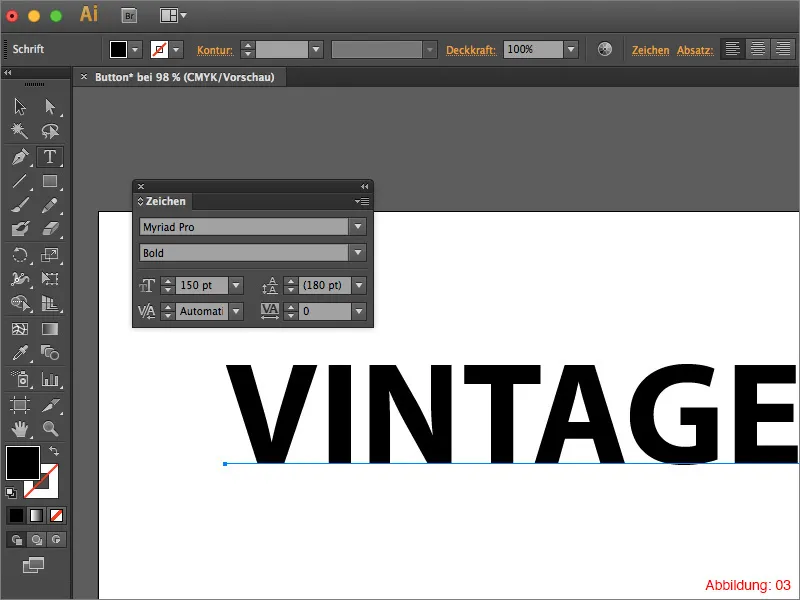This screenshot has width=800, height=600.
Task: Set fill mode to None
Action: pyautogui.click(x=57, y=515)
